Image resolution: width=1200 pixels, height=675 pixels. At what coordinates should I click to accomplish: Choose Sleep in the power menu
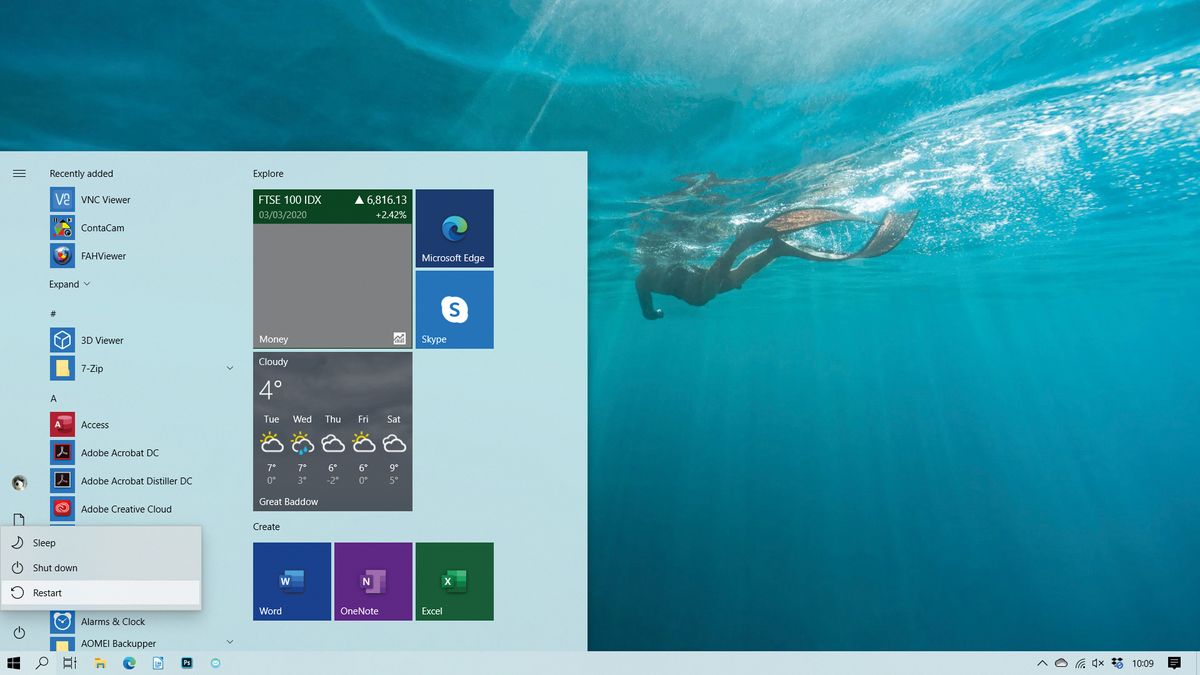101,543
